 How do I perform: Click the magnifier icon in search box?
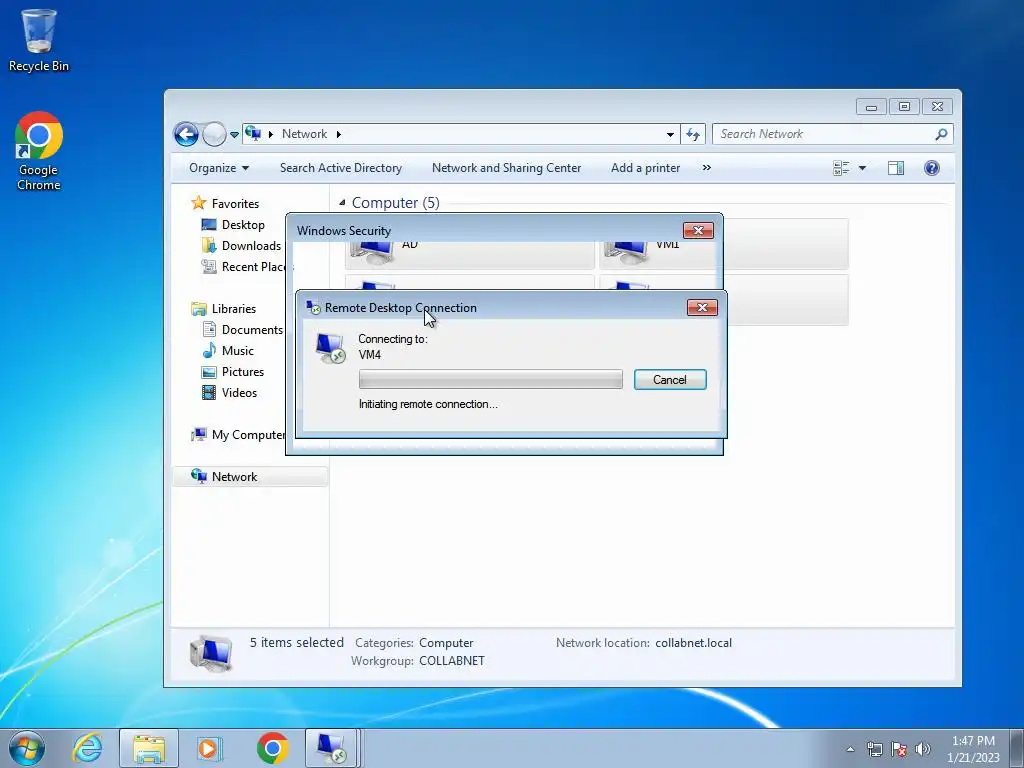pyautogui.click(x=941, y=134)
